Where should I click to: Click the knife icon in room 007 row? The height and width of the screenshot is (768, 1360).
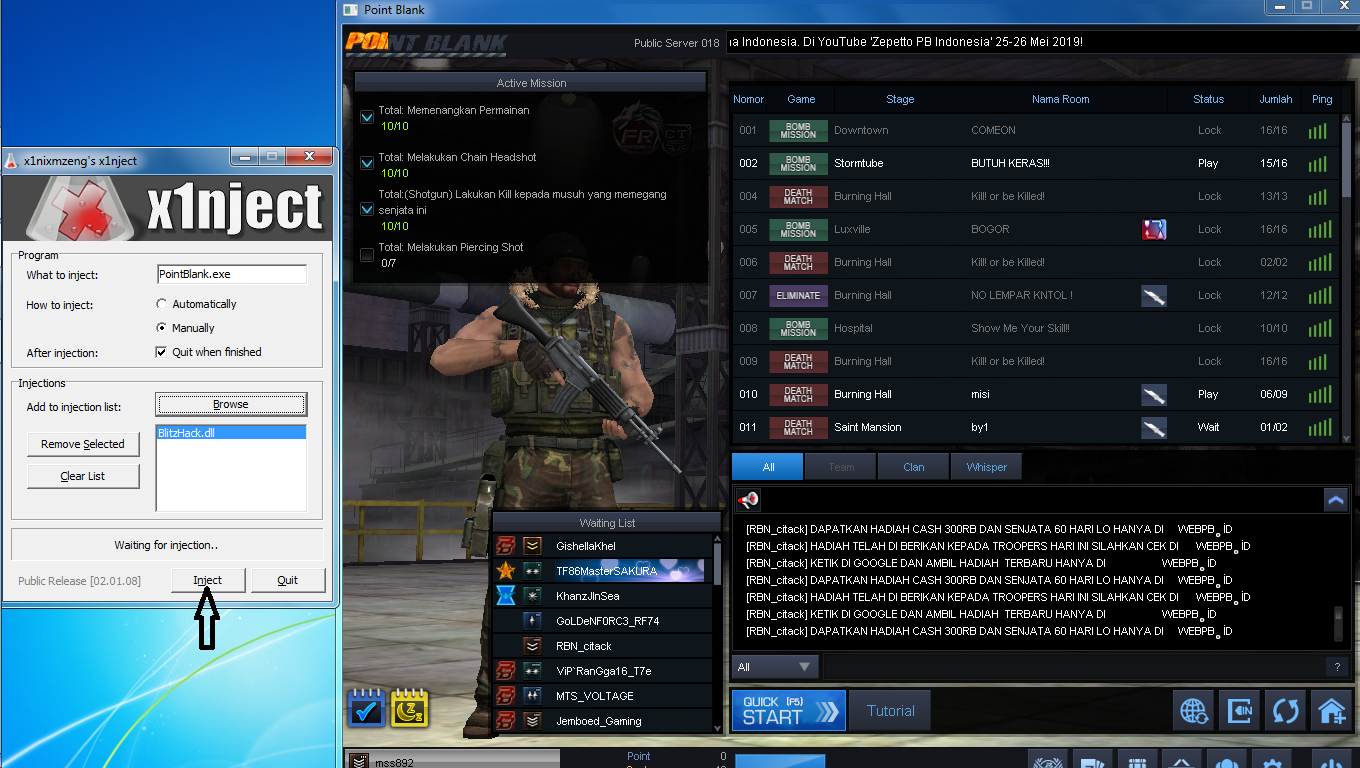point(1154,295)
